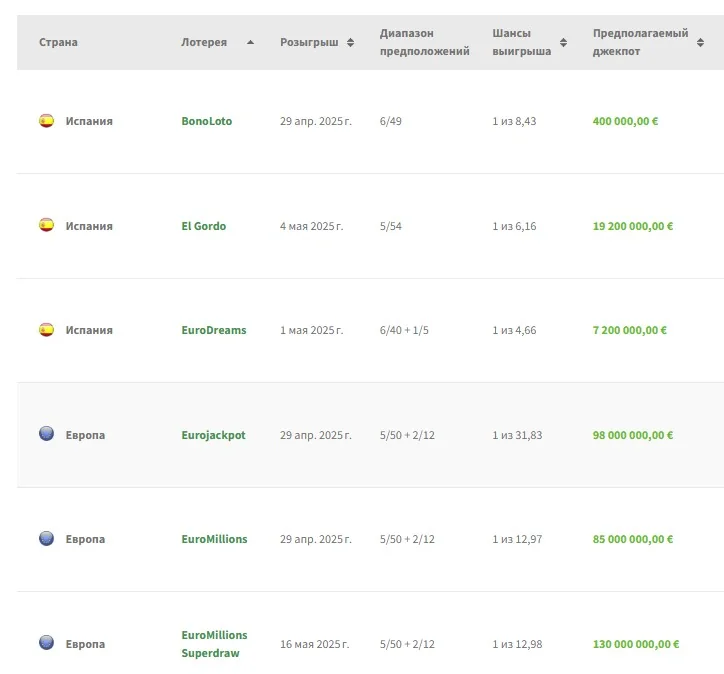
Task: Click the Лотерея column header text
Action: tap(204, 42)
